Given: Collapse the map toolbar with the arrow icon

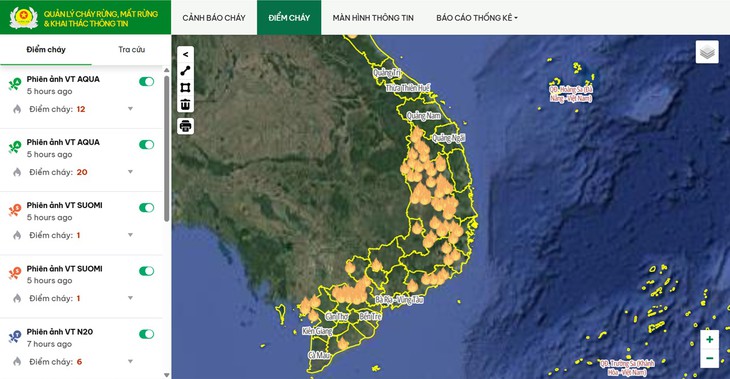Looking at the screenshot, I should tap(185, 54).
